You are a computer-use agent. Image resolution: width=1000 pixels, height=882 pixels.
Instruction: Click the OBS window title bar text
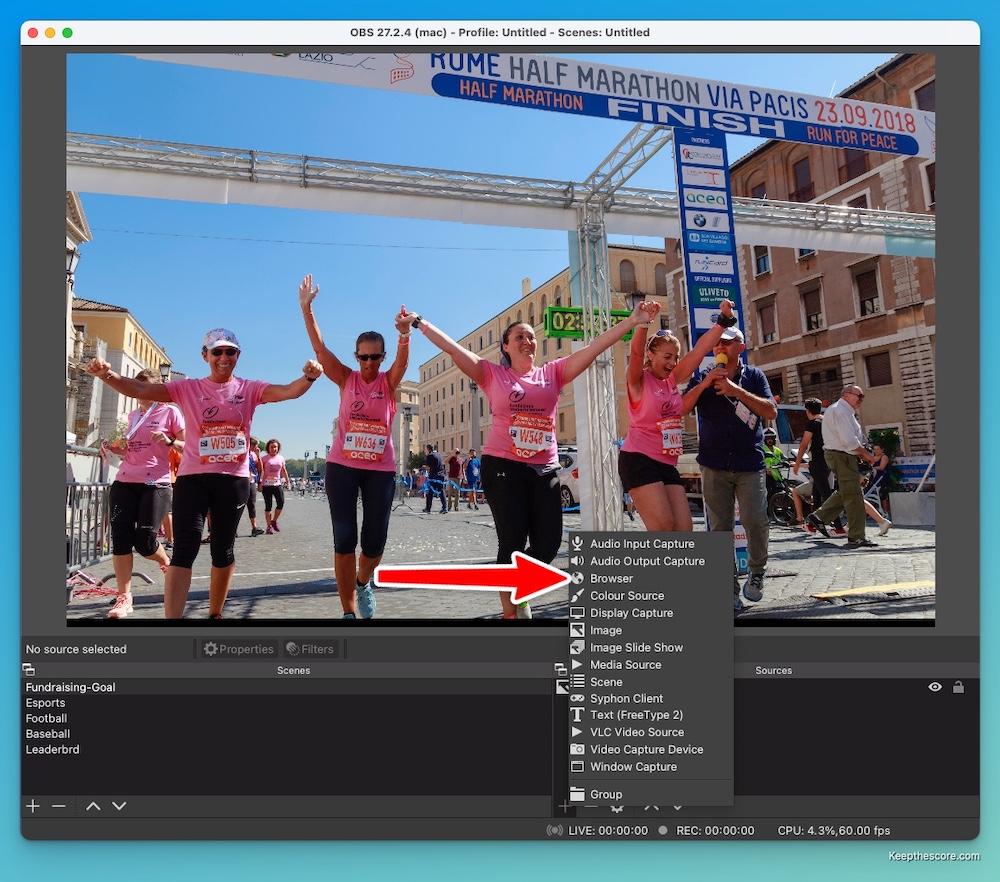[500, 33]
